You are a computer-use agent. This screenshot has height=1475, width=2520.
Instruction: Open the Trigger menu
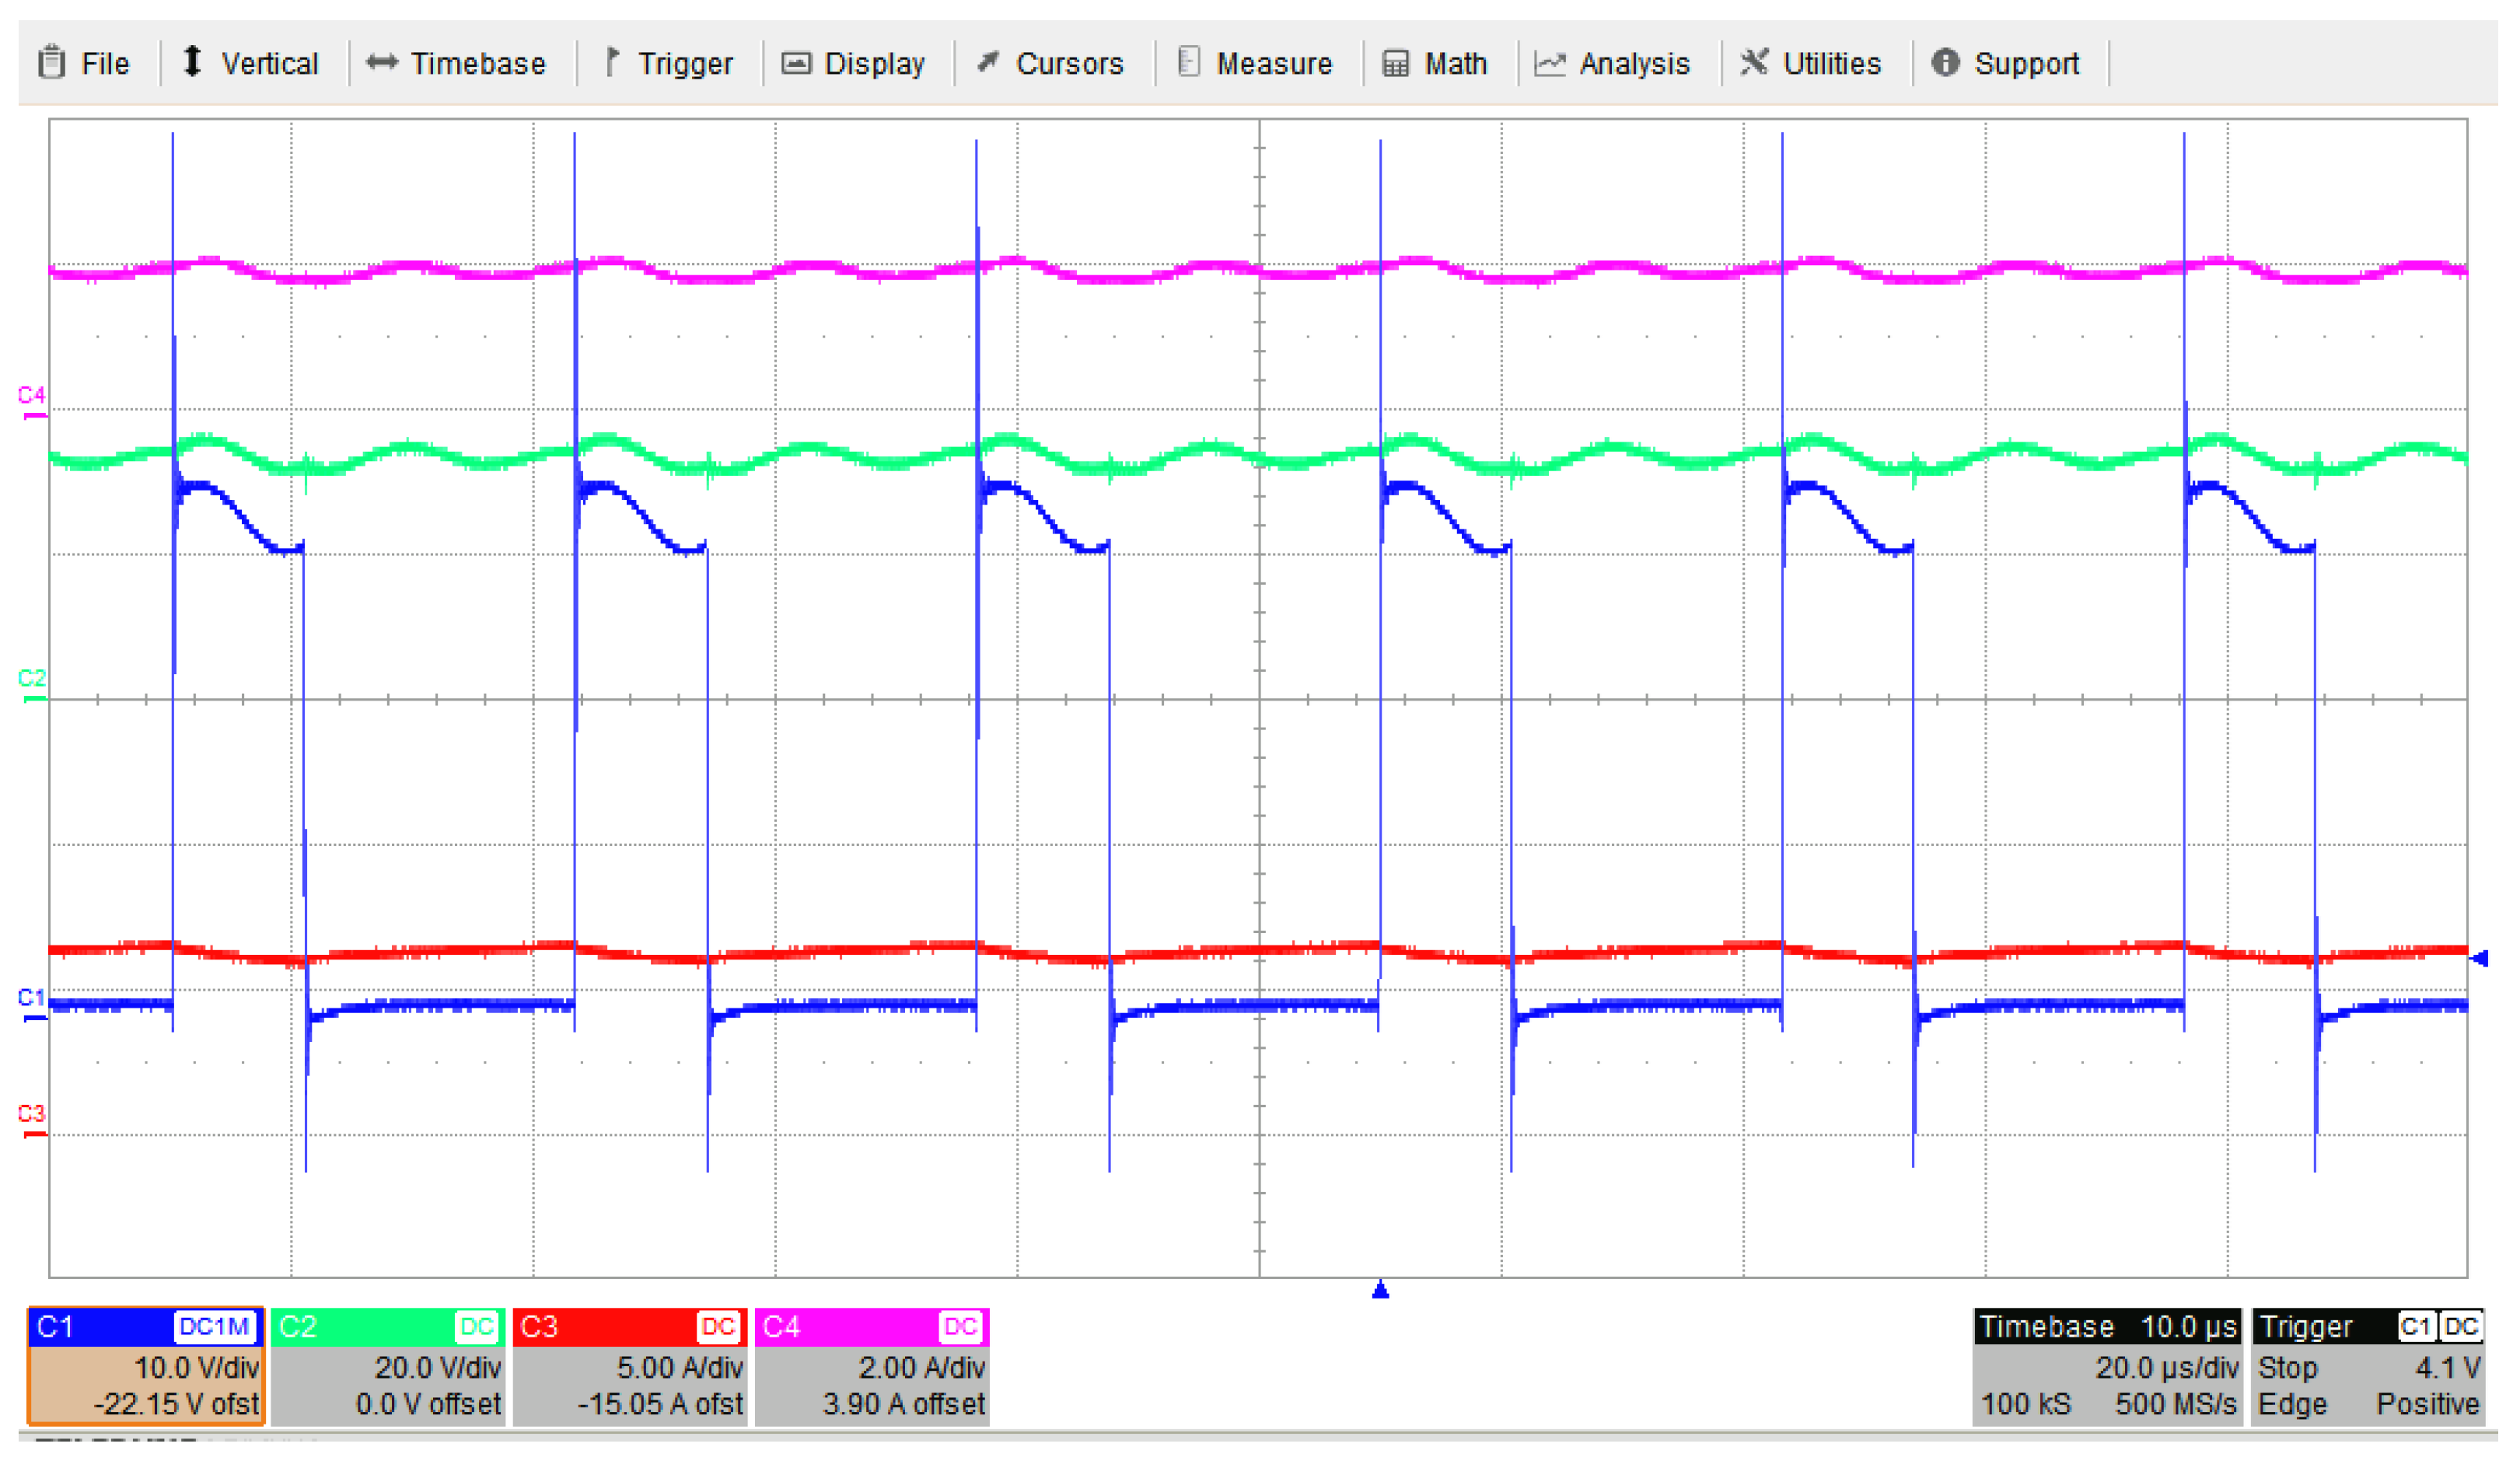pyautogui.click(x=668, y=64)
